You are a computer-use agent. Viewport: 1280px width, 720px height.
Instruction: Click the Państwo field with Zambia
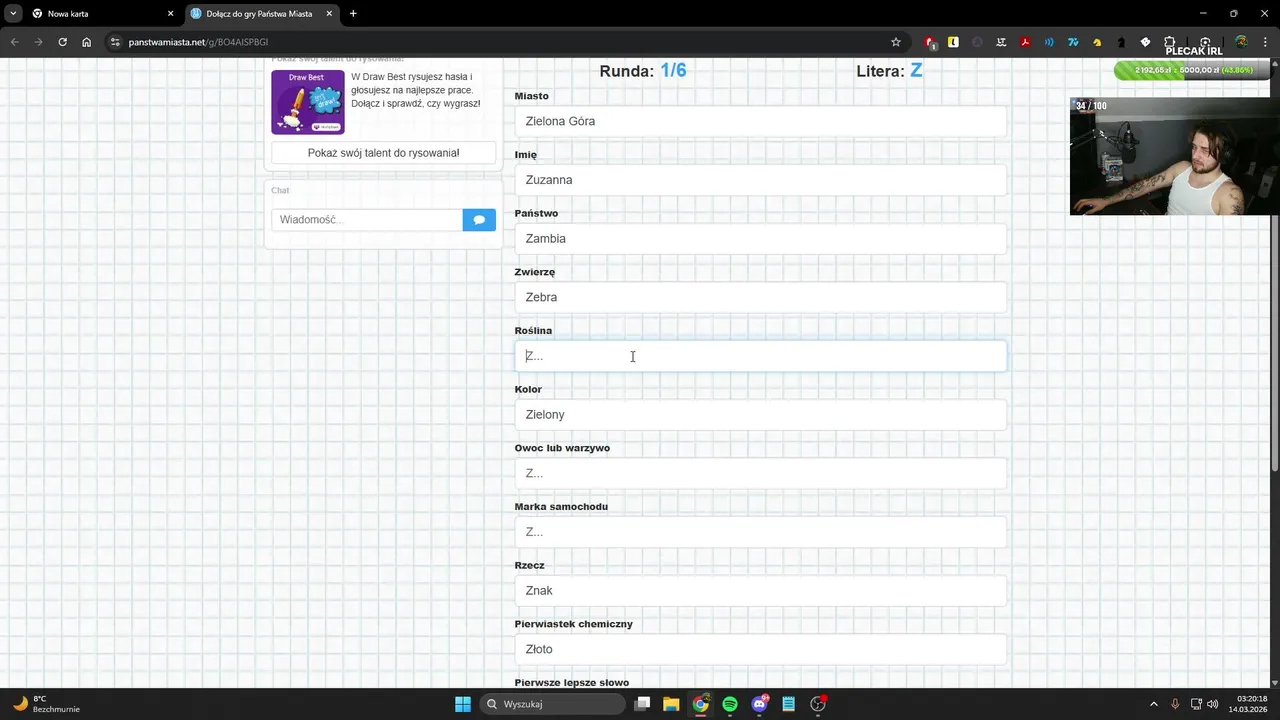(x=760, y=239)
